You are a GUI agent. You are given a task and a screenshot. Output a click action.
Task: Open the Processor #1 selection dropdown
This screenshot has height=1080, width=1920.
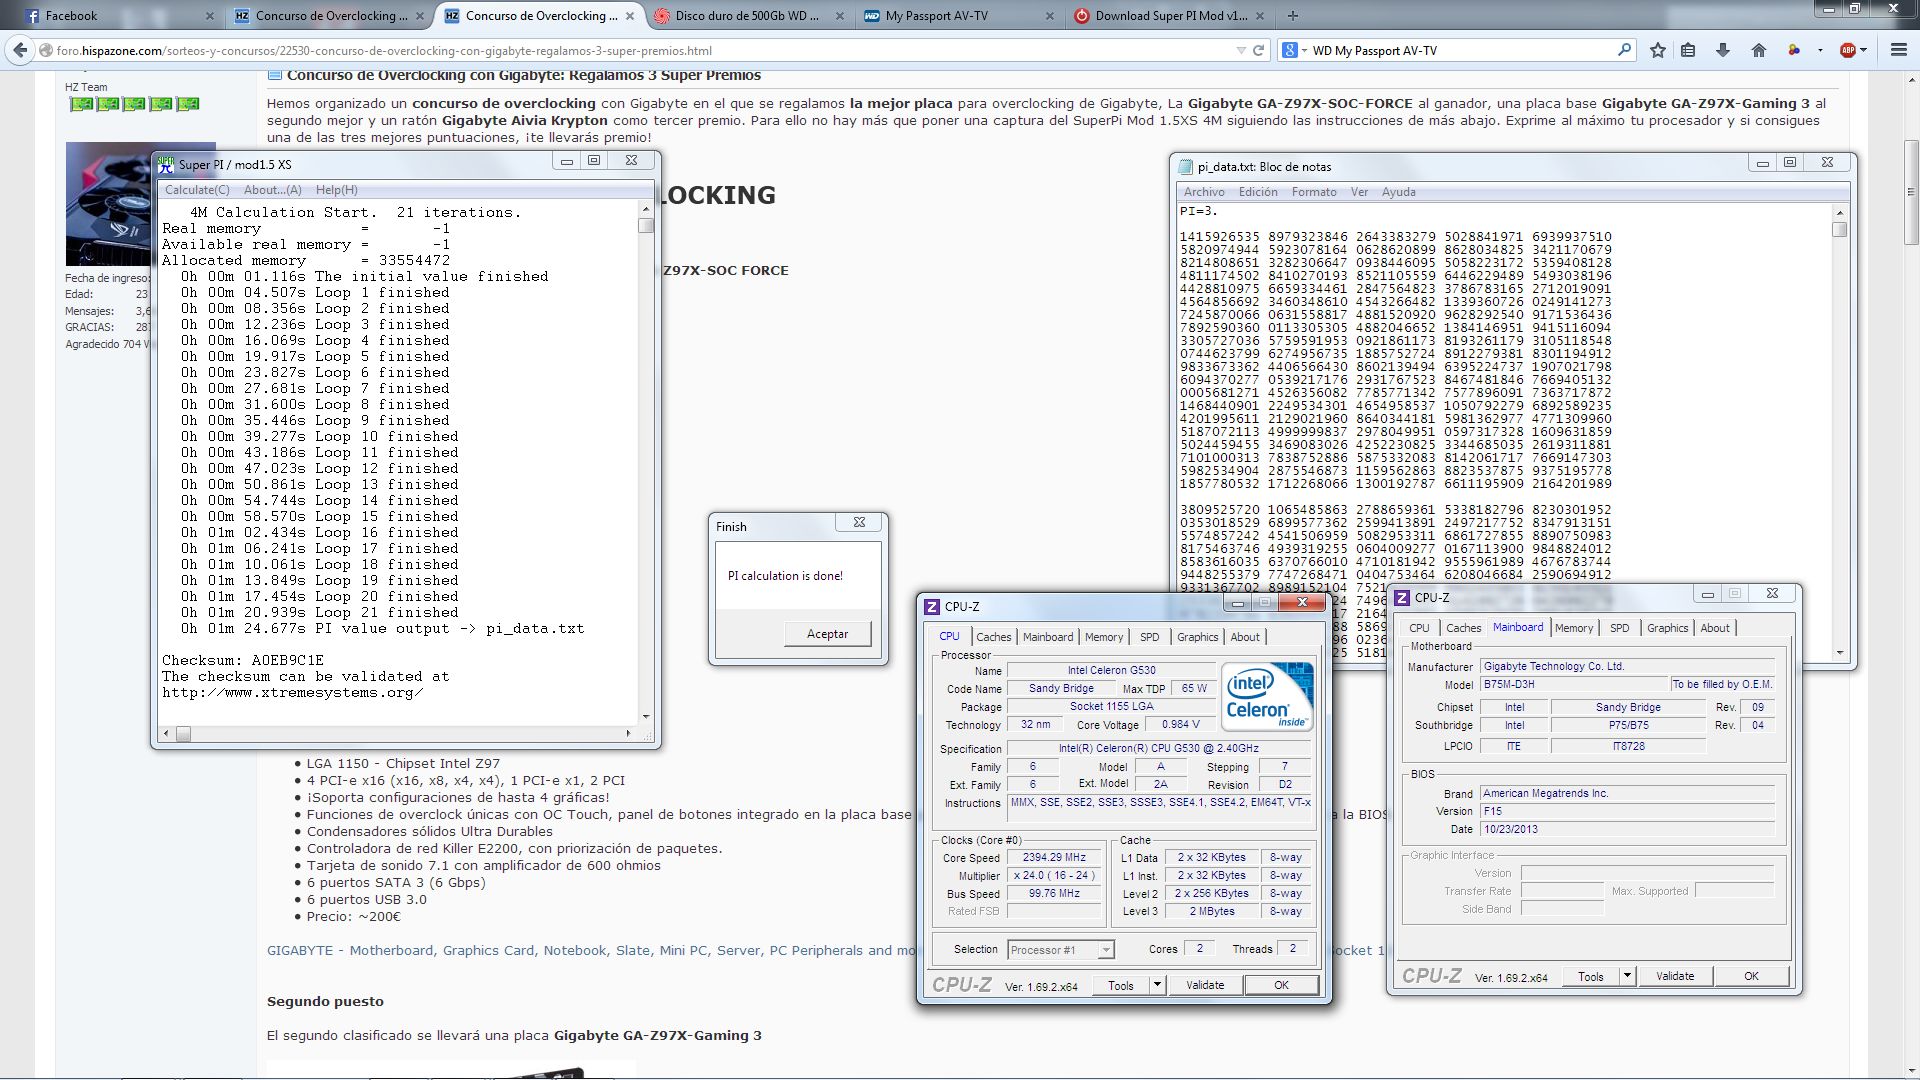[x=1105, y=950]
